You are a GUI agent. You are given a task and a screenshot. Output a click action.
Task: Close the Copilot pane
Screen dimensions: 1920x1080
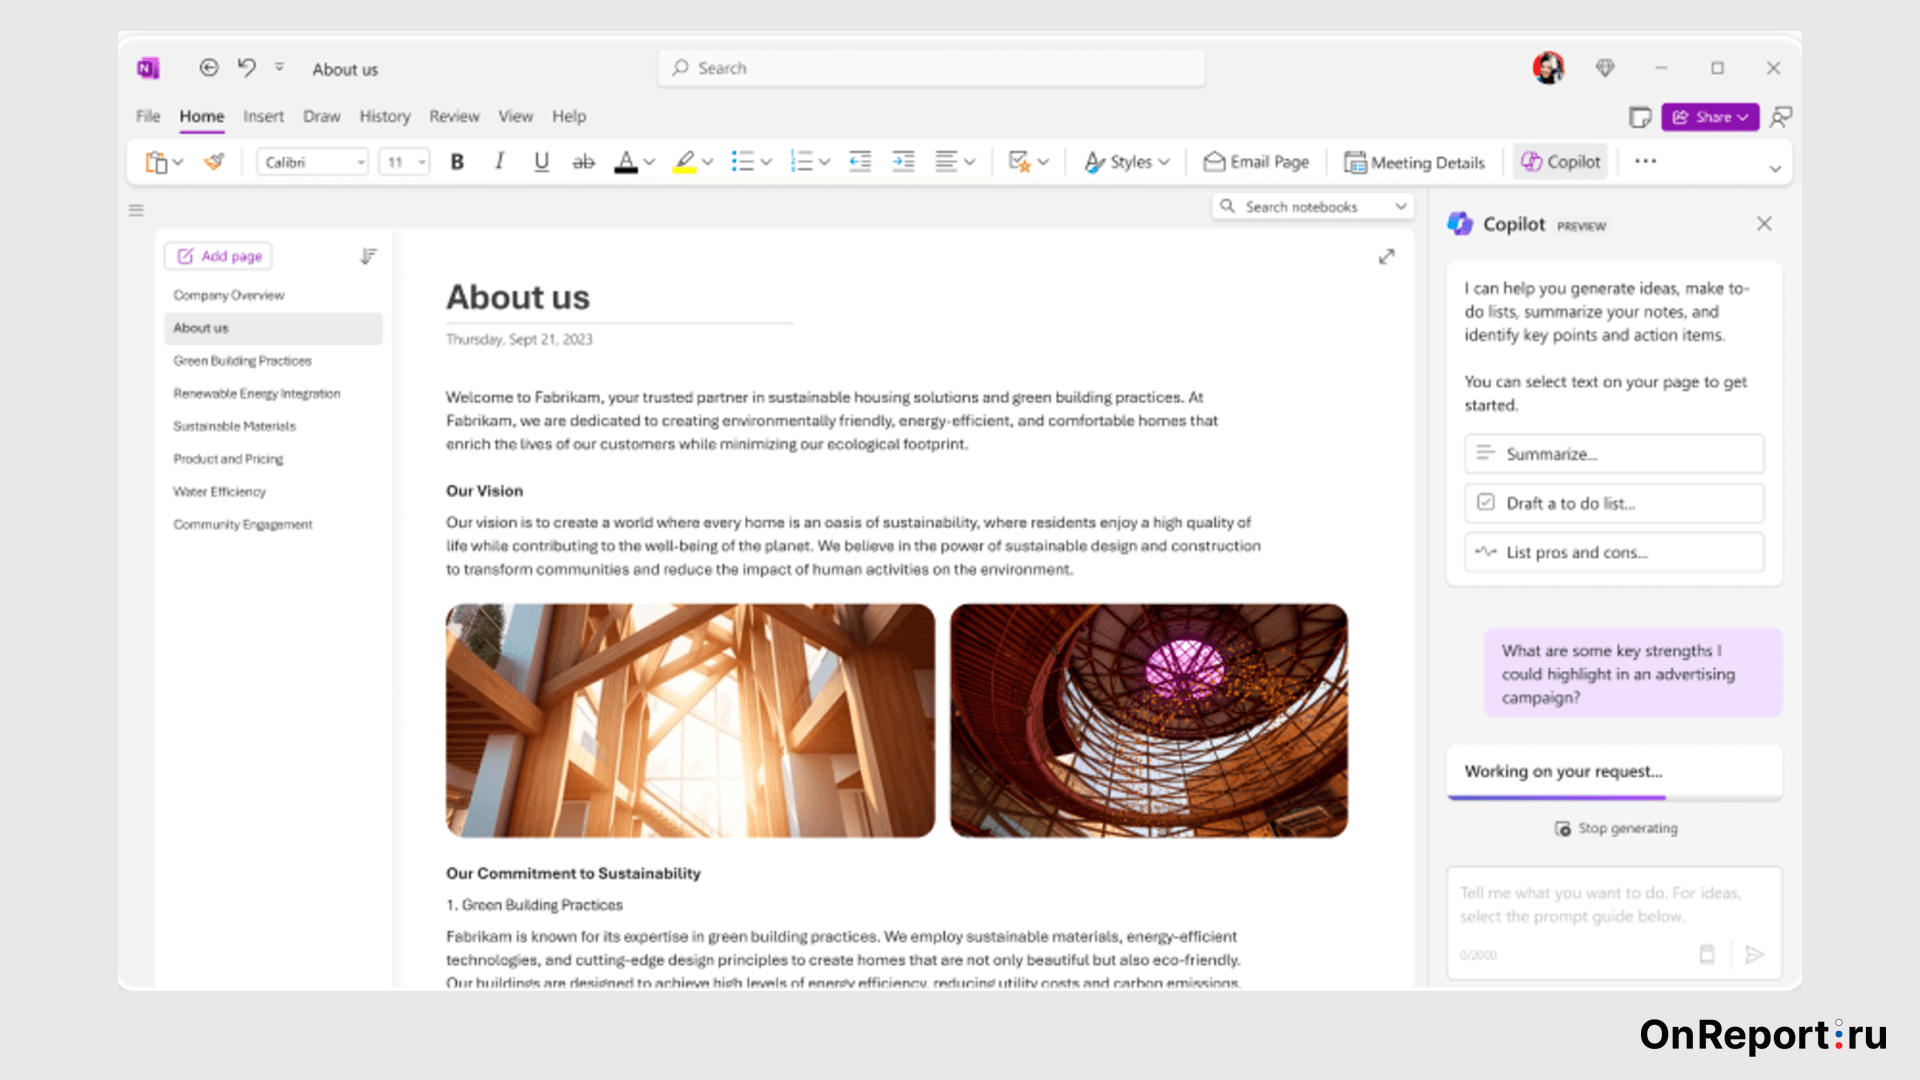click(1764, 224)
